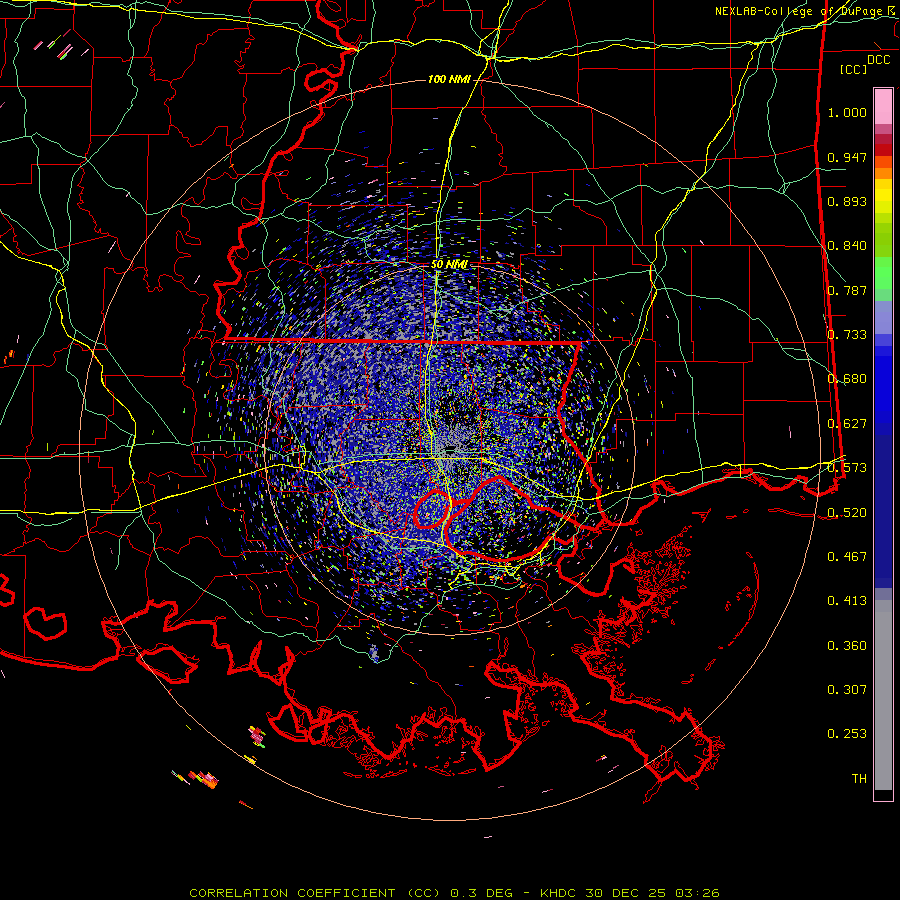Screen dimensions: 900x900
Task: Click the 0.627 legend value
Action: [x=847, y=424]
